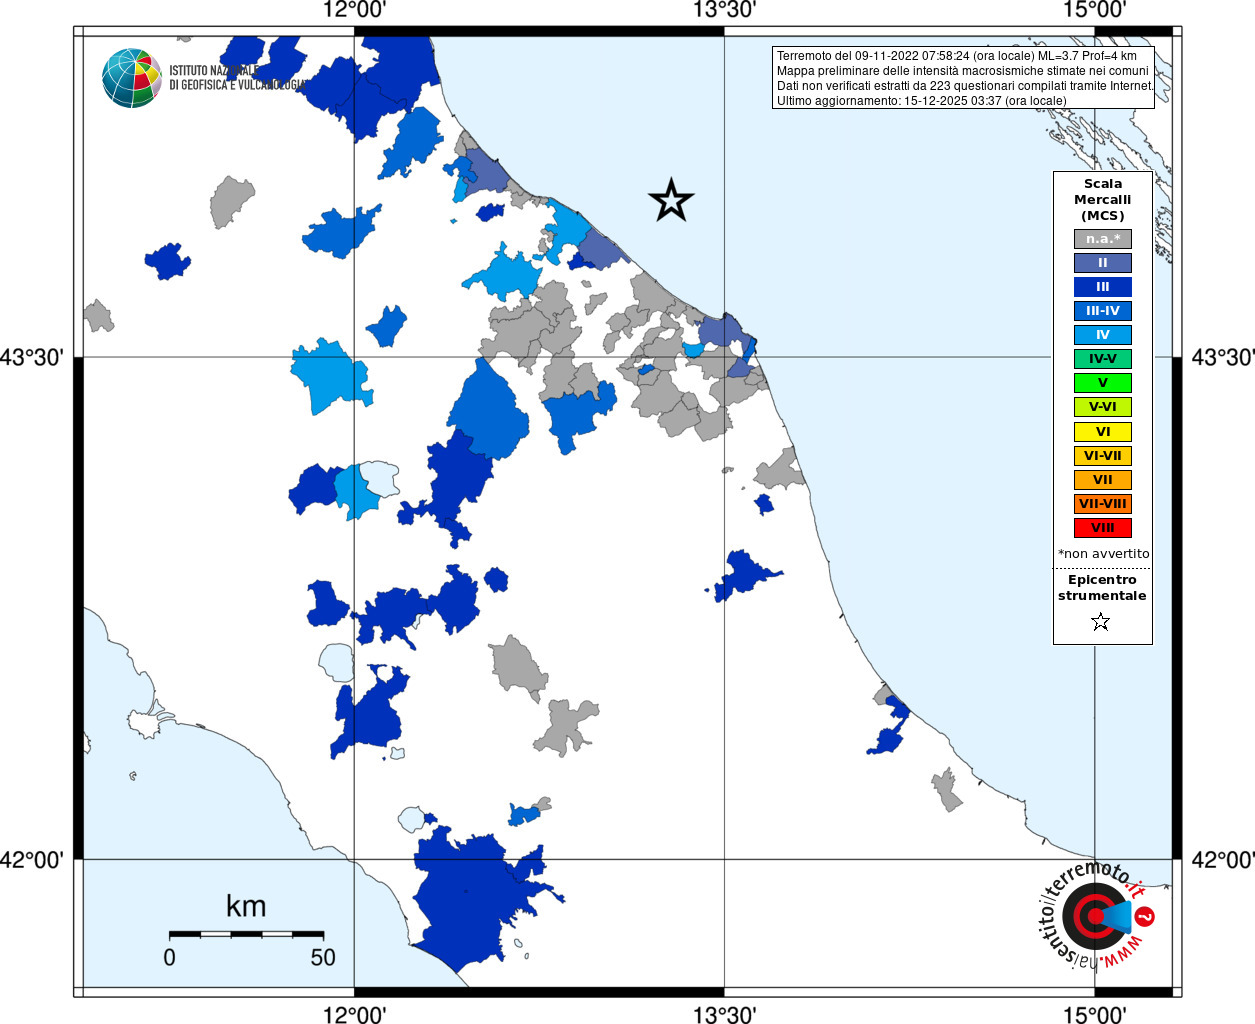1255x1024 pixels.
Task: Click the legend epicentro strumentale star
Action: coord(1101,622)
